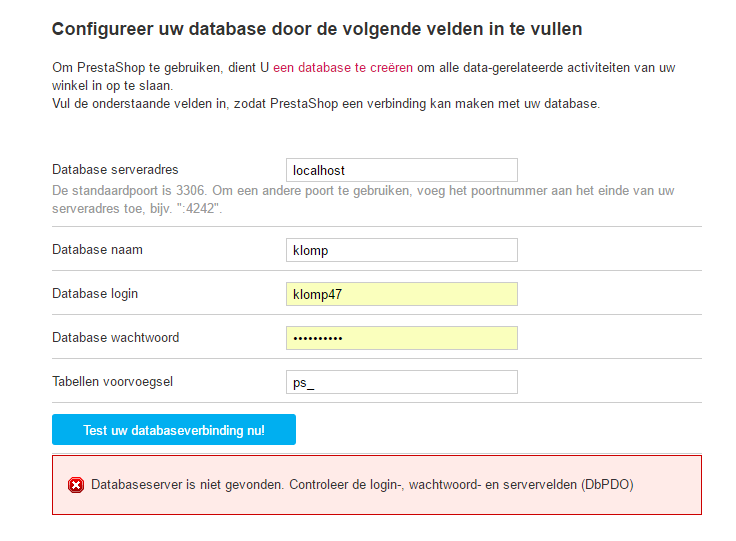Click the '(DbPDO)' text in error box
This screenshot has width=736, height=541.
pos(607,485)
